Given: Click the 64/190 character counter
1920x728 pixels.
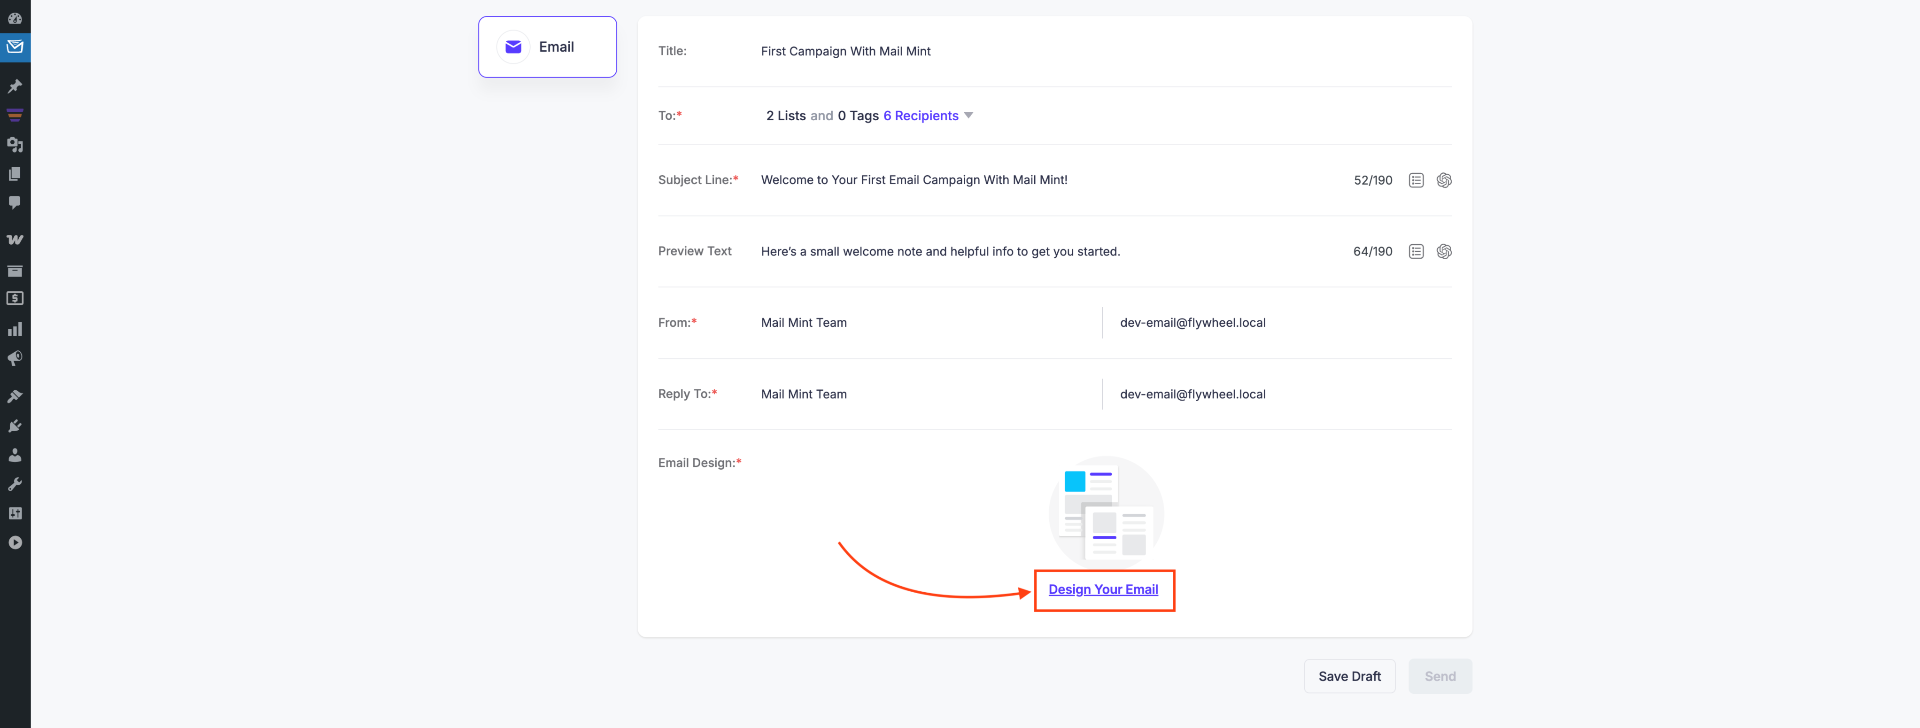Looking at the screenshot, I should (x=1373, y=252).
